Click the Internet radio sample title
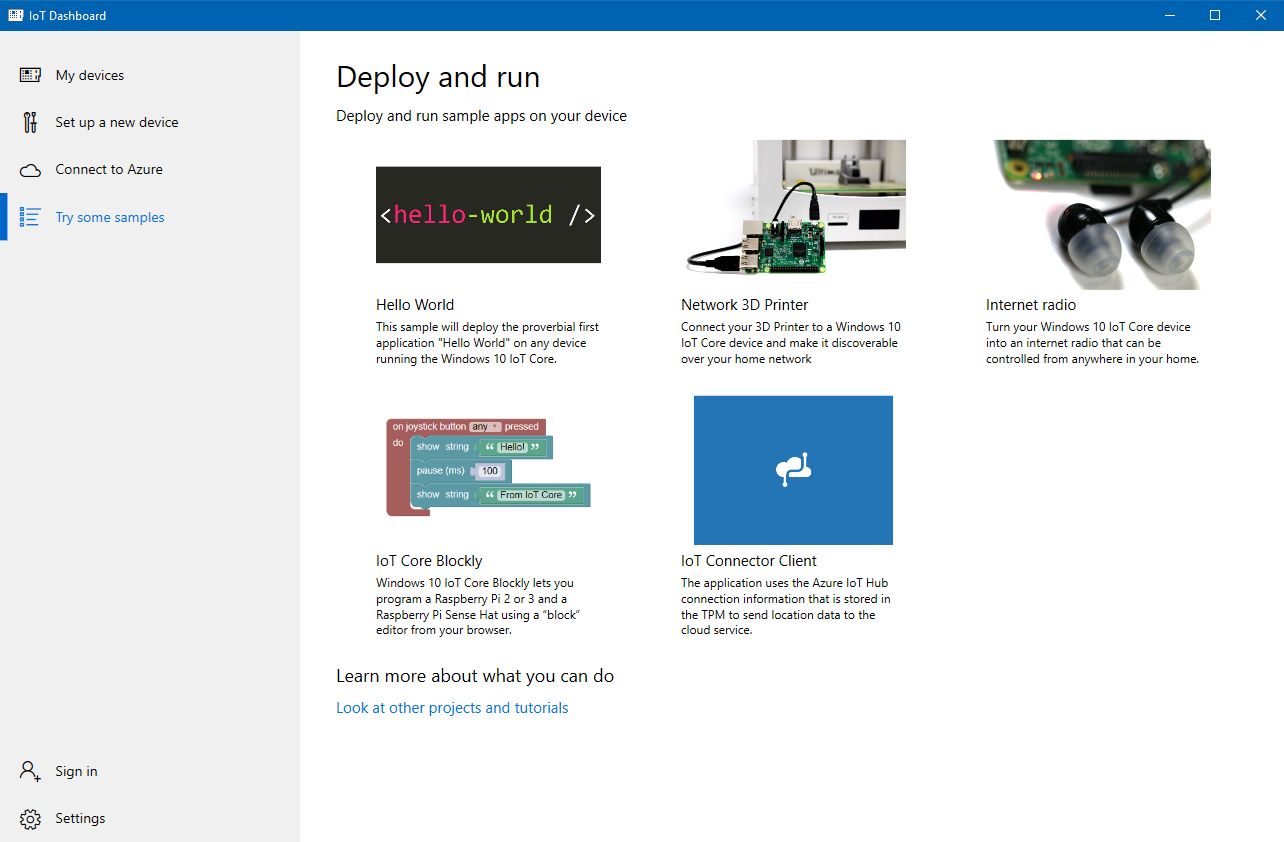 click(1031, 305)
